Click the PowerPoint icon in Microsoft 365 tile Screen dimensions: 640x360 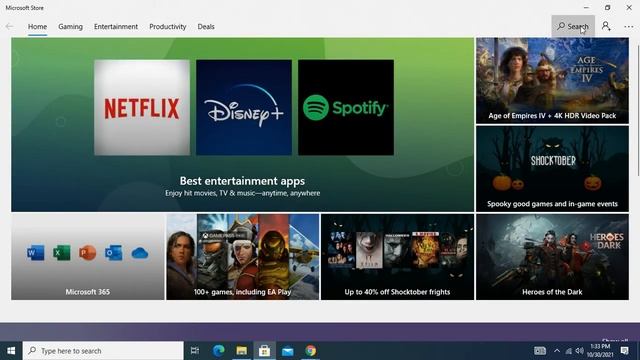click(x=88, y=253)
